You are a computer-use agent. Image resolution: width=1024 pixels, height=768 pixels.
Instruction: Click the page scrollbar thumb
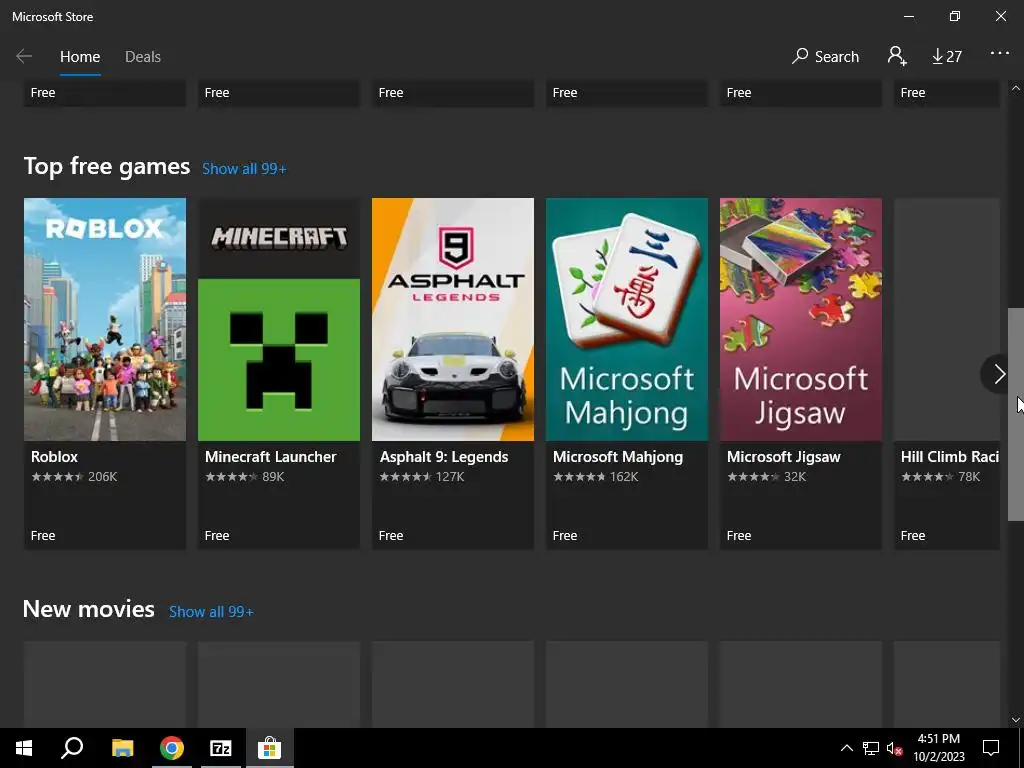[x=1016, y=414]
